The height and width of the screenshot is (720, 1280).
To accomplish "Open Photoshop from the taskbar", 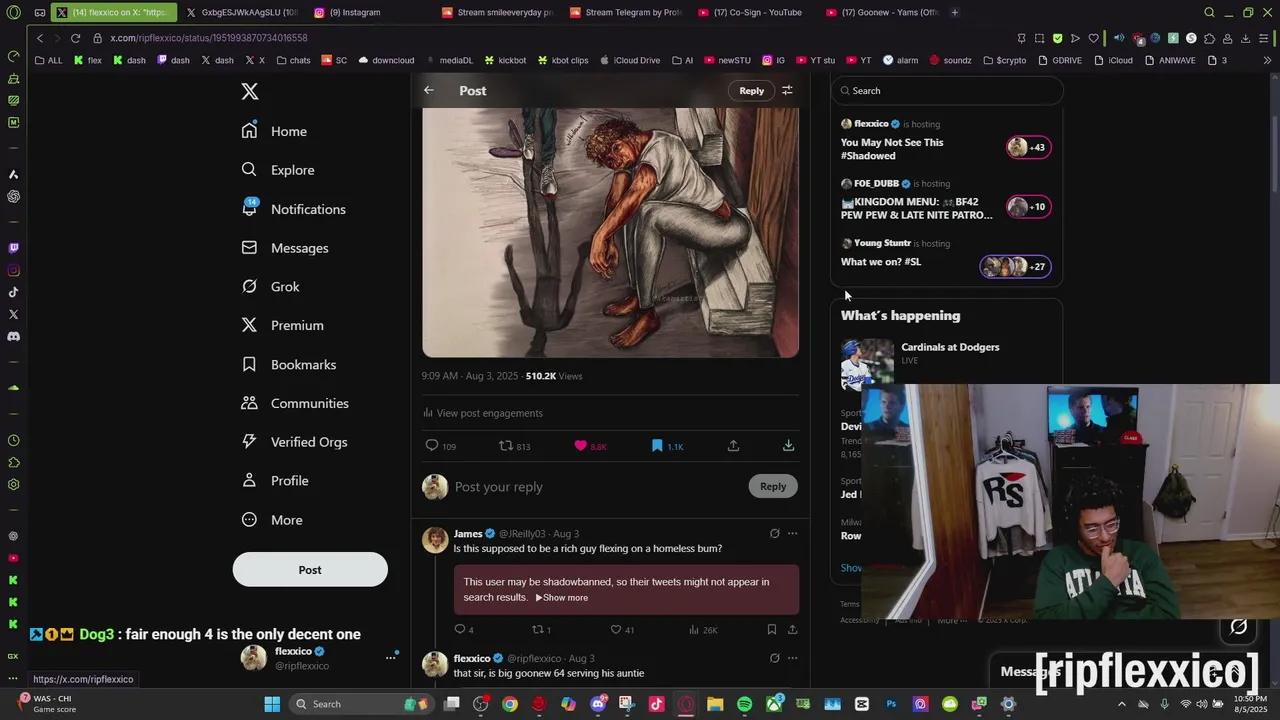I will [x=891, y=704].
